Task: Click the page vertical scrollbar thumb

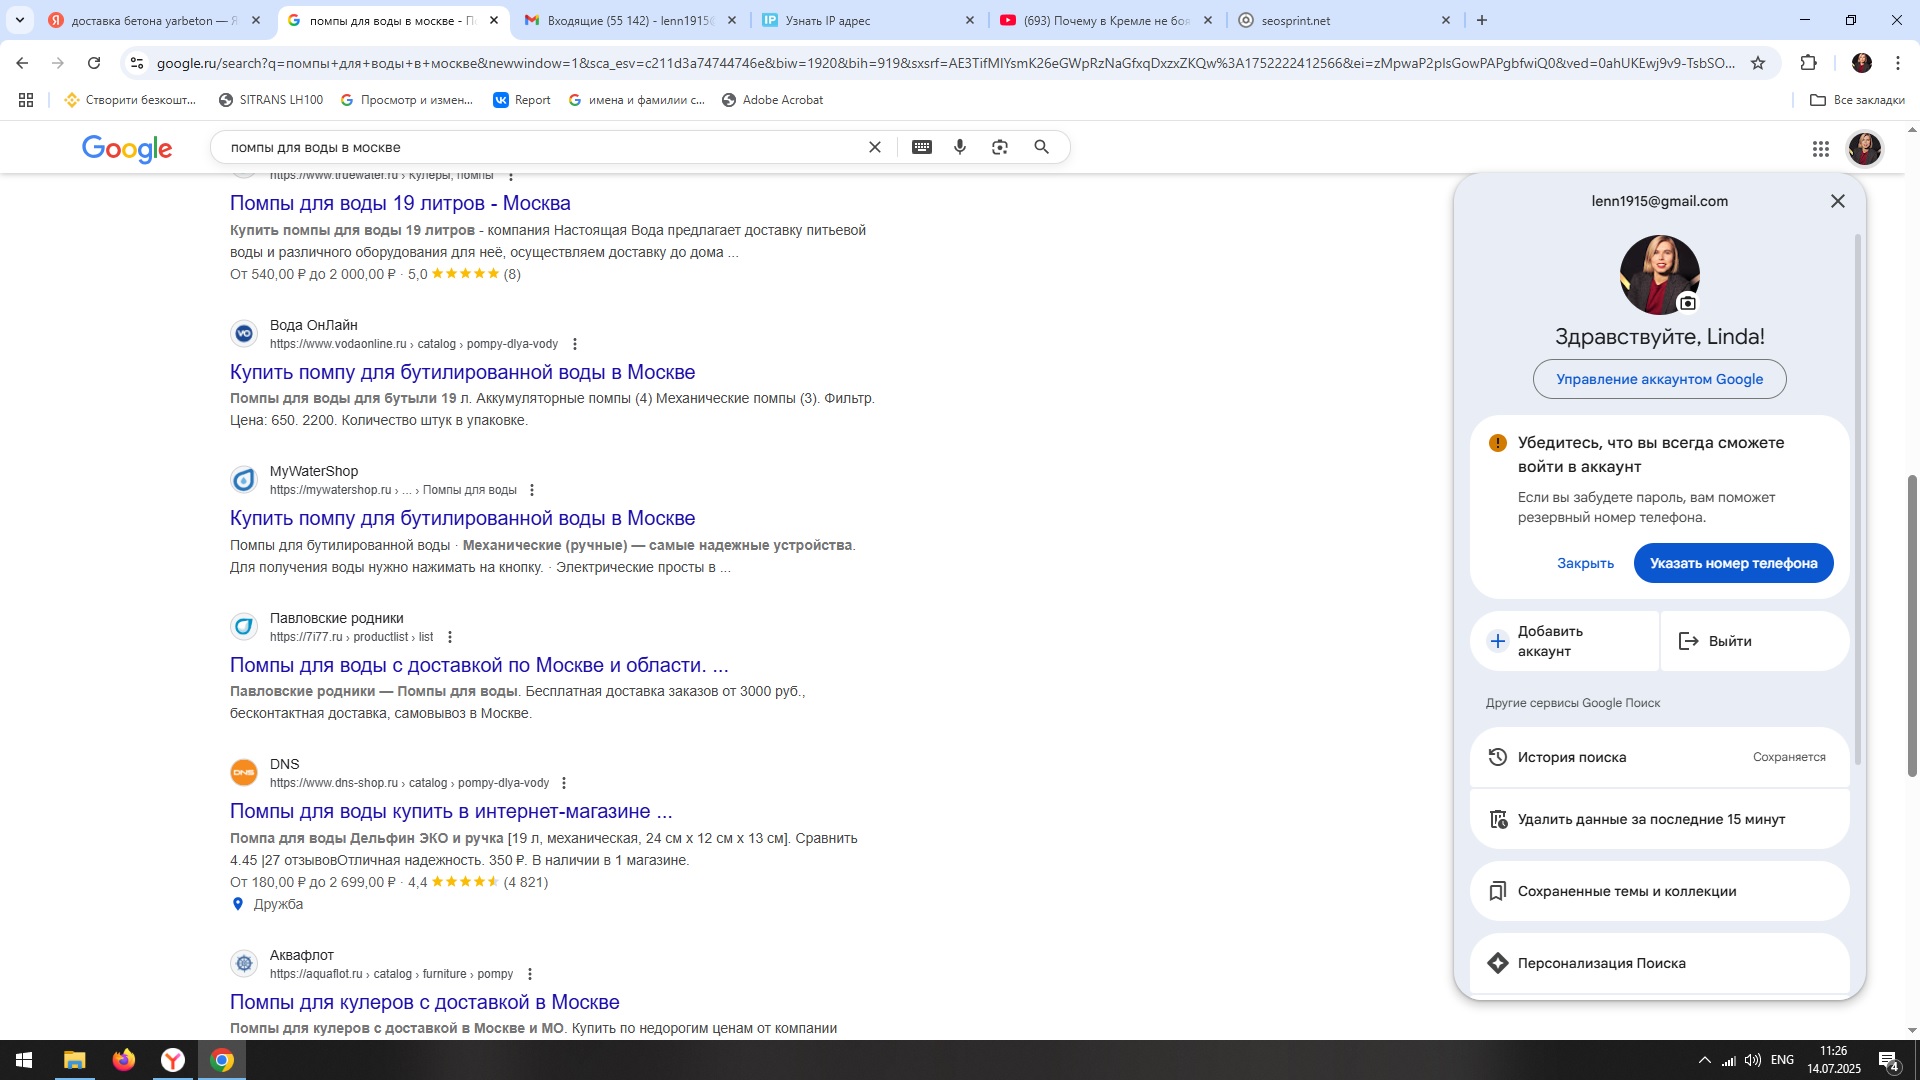Action: point(1912,625)
